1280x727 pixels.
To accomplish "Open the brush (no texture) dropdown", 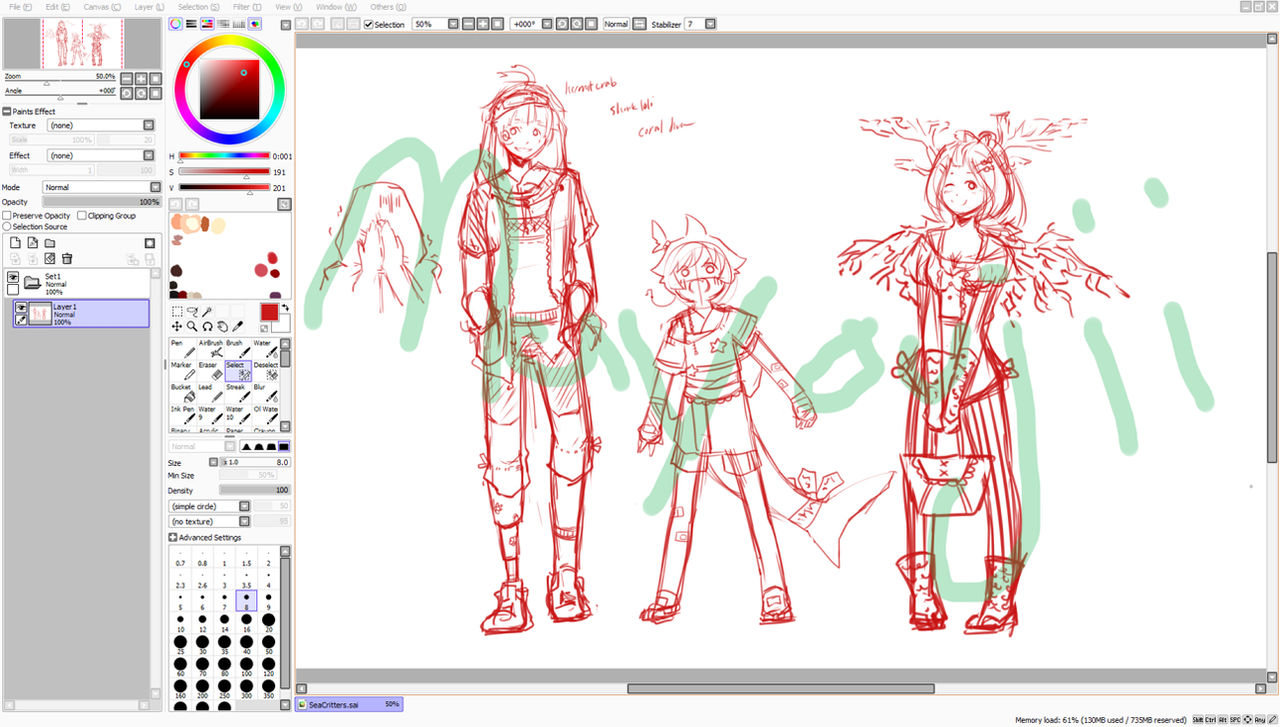I will (245, 522).
